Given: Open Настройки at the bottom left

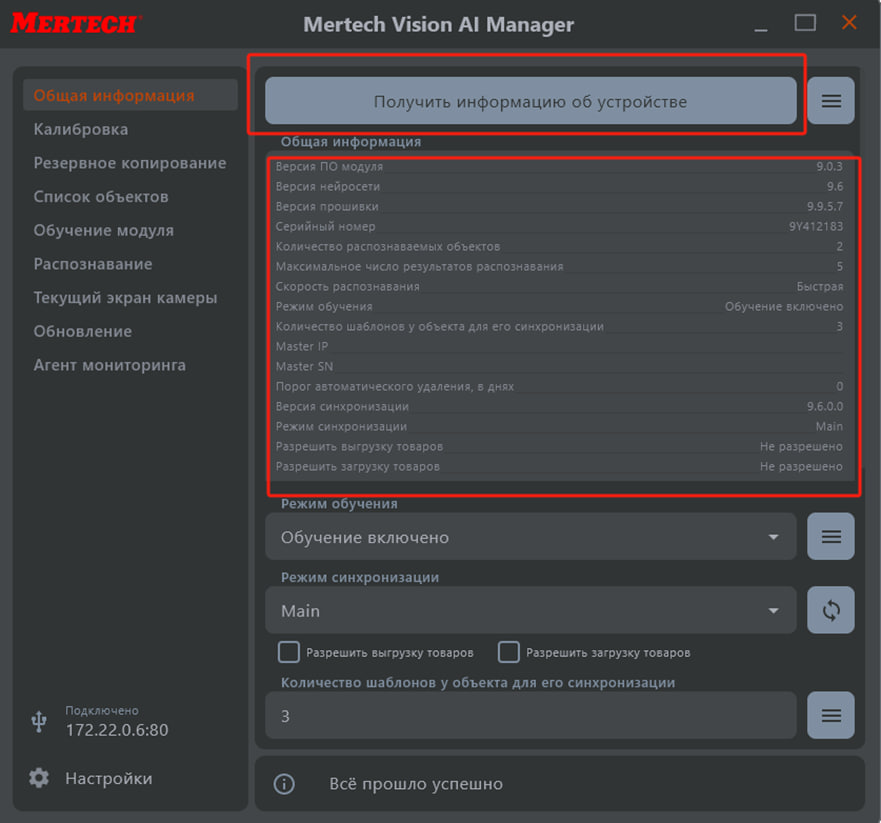Looking at the screenshot, I should pos(109,778).
